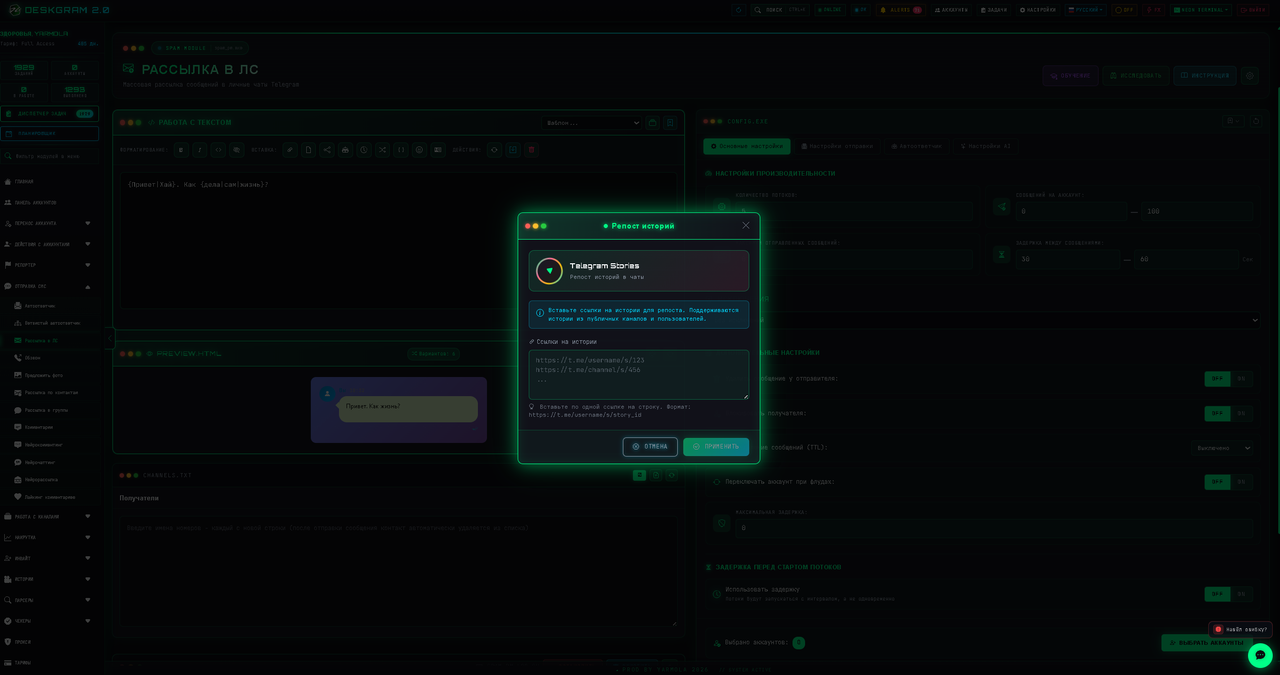Click the DESKGRAM 2.0 logo
This screenshot has width=1280, height=675.
60,10
